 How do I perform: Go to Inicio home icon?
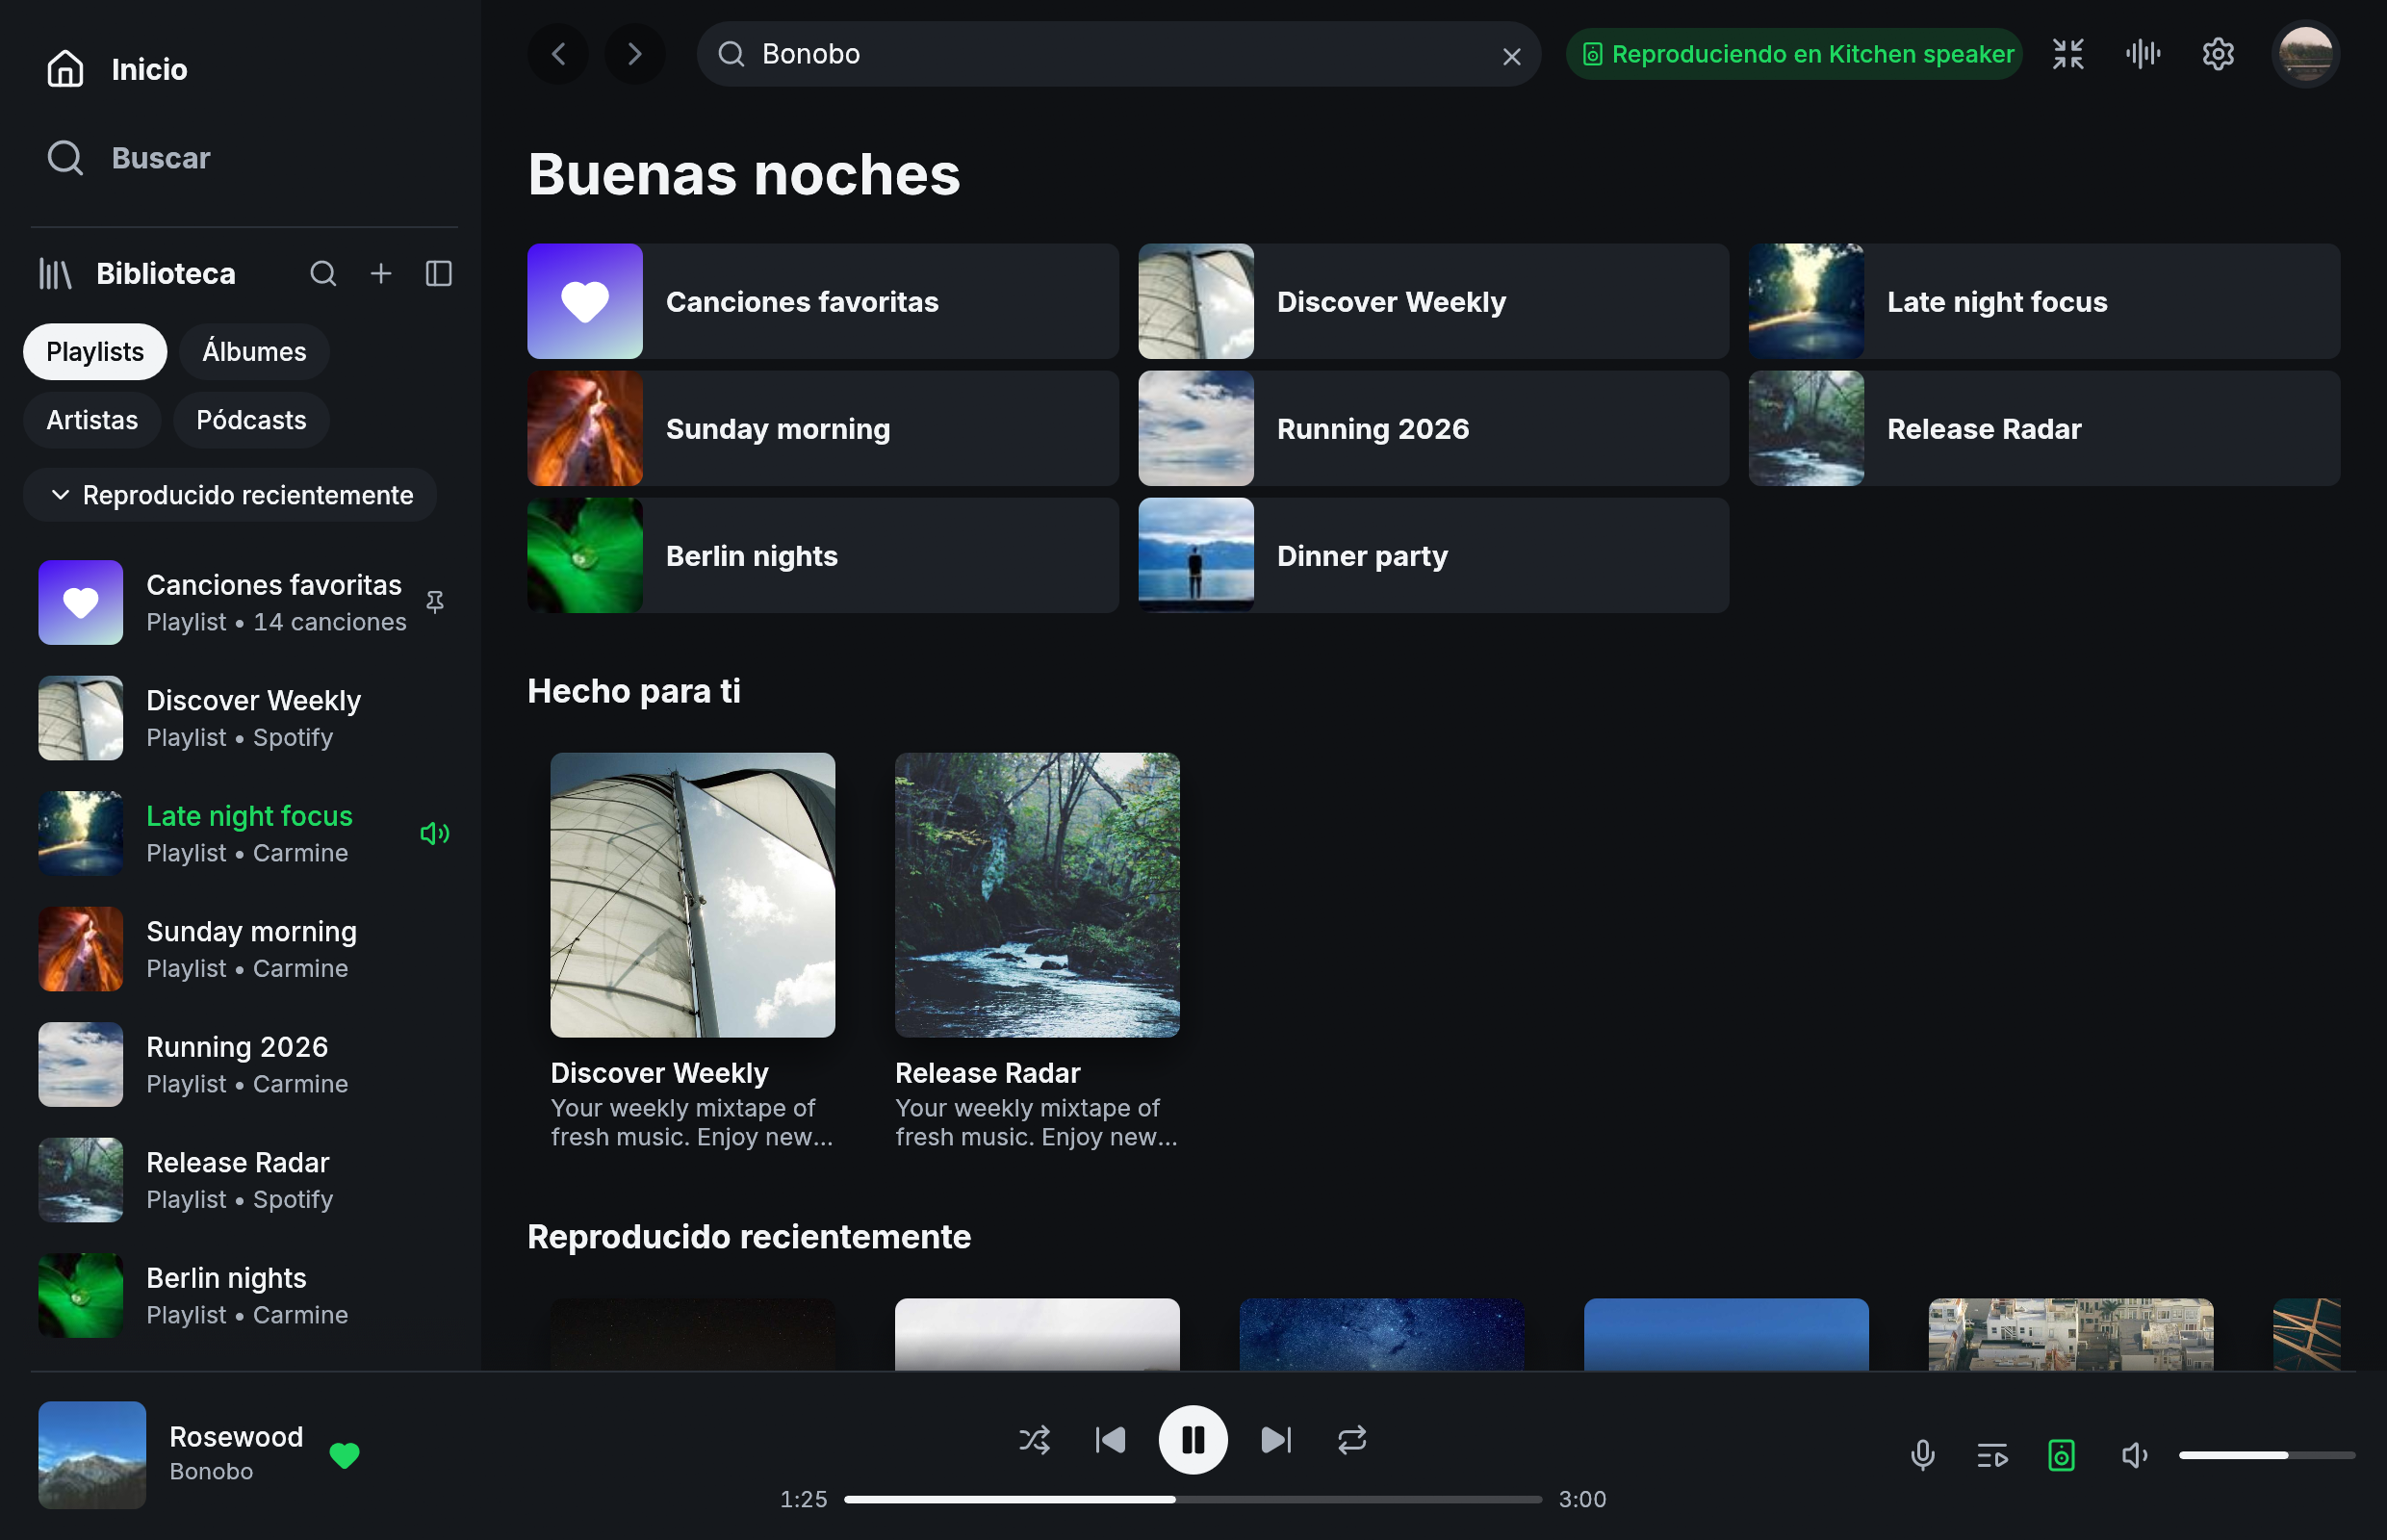(65, 69)
